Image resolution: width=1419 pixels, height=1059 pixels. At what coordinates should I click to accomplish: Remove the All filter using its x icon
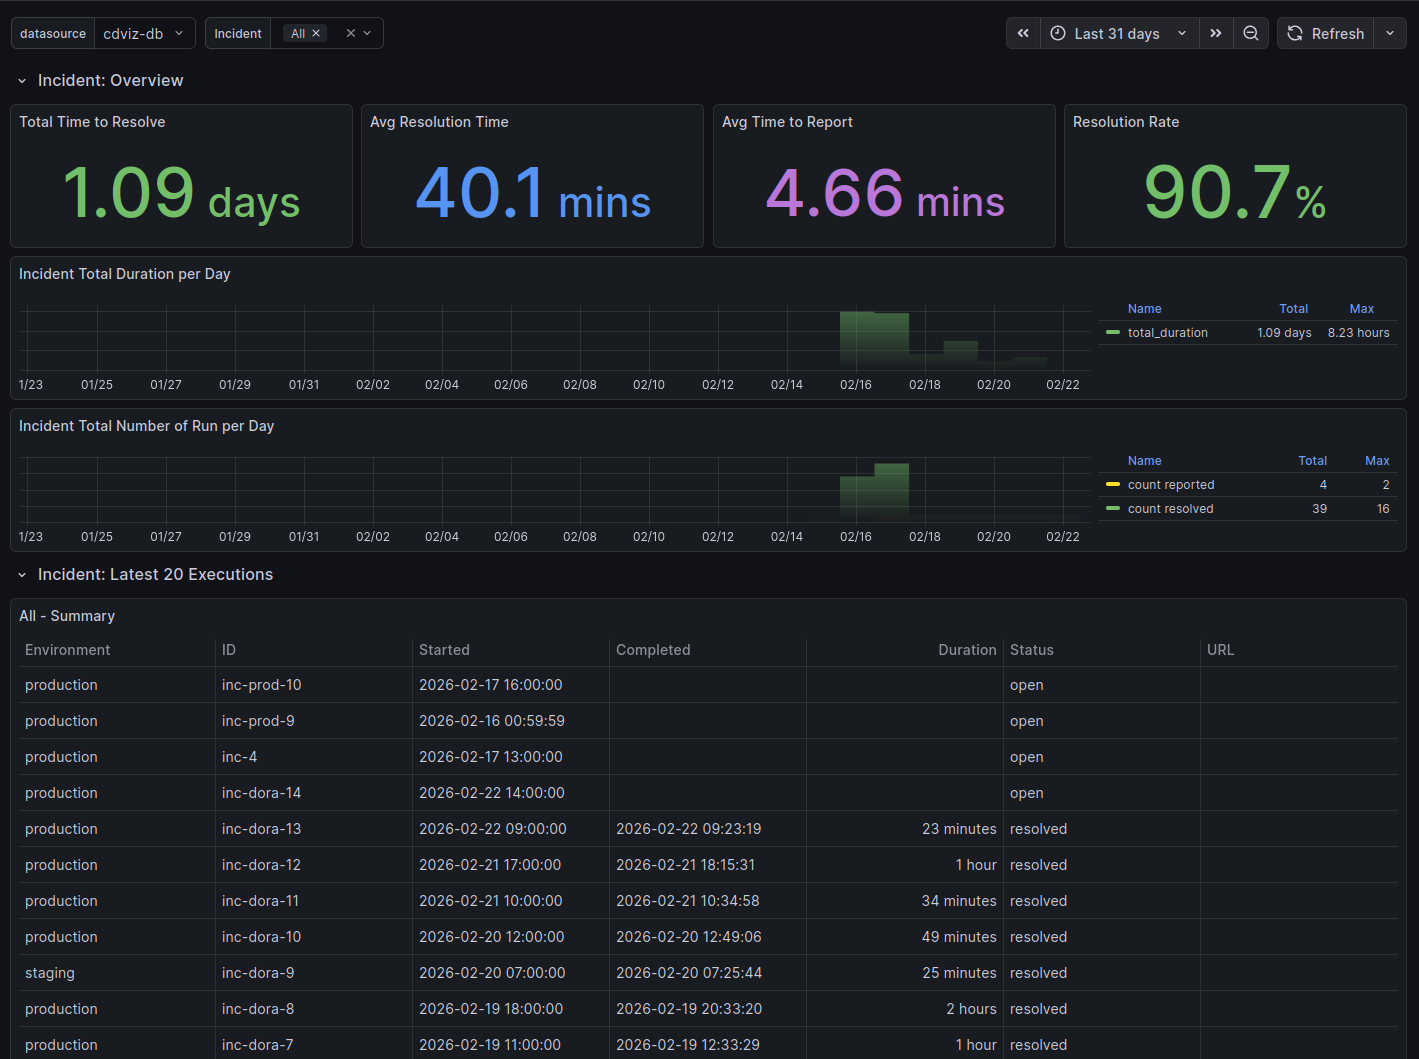[x=316, y=33]
